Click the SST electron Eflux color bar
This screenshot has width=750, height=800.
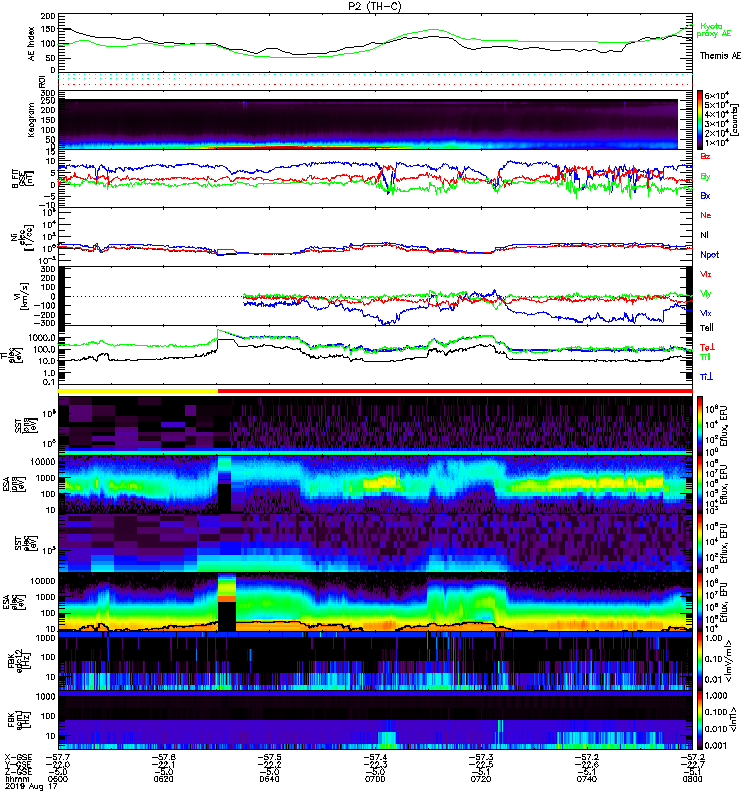tap(700, 543)
